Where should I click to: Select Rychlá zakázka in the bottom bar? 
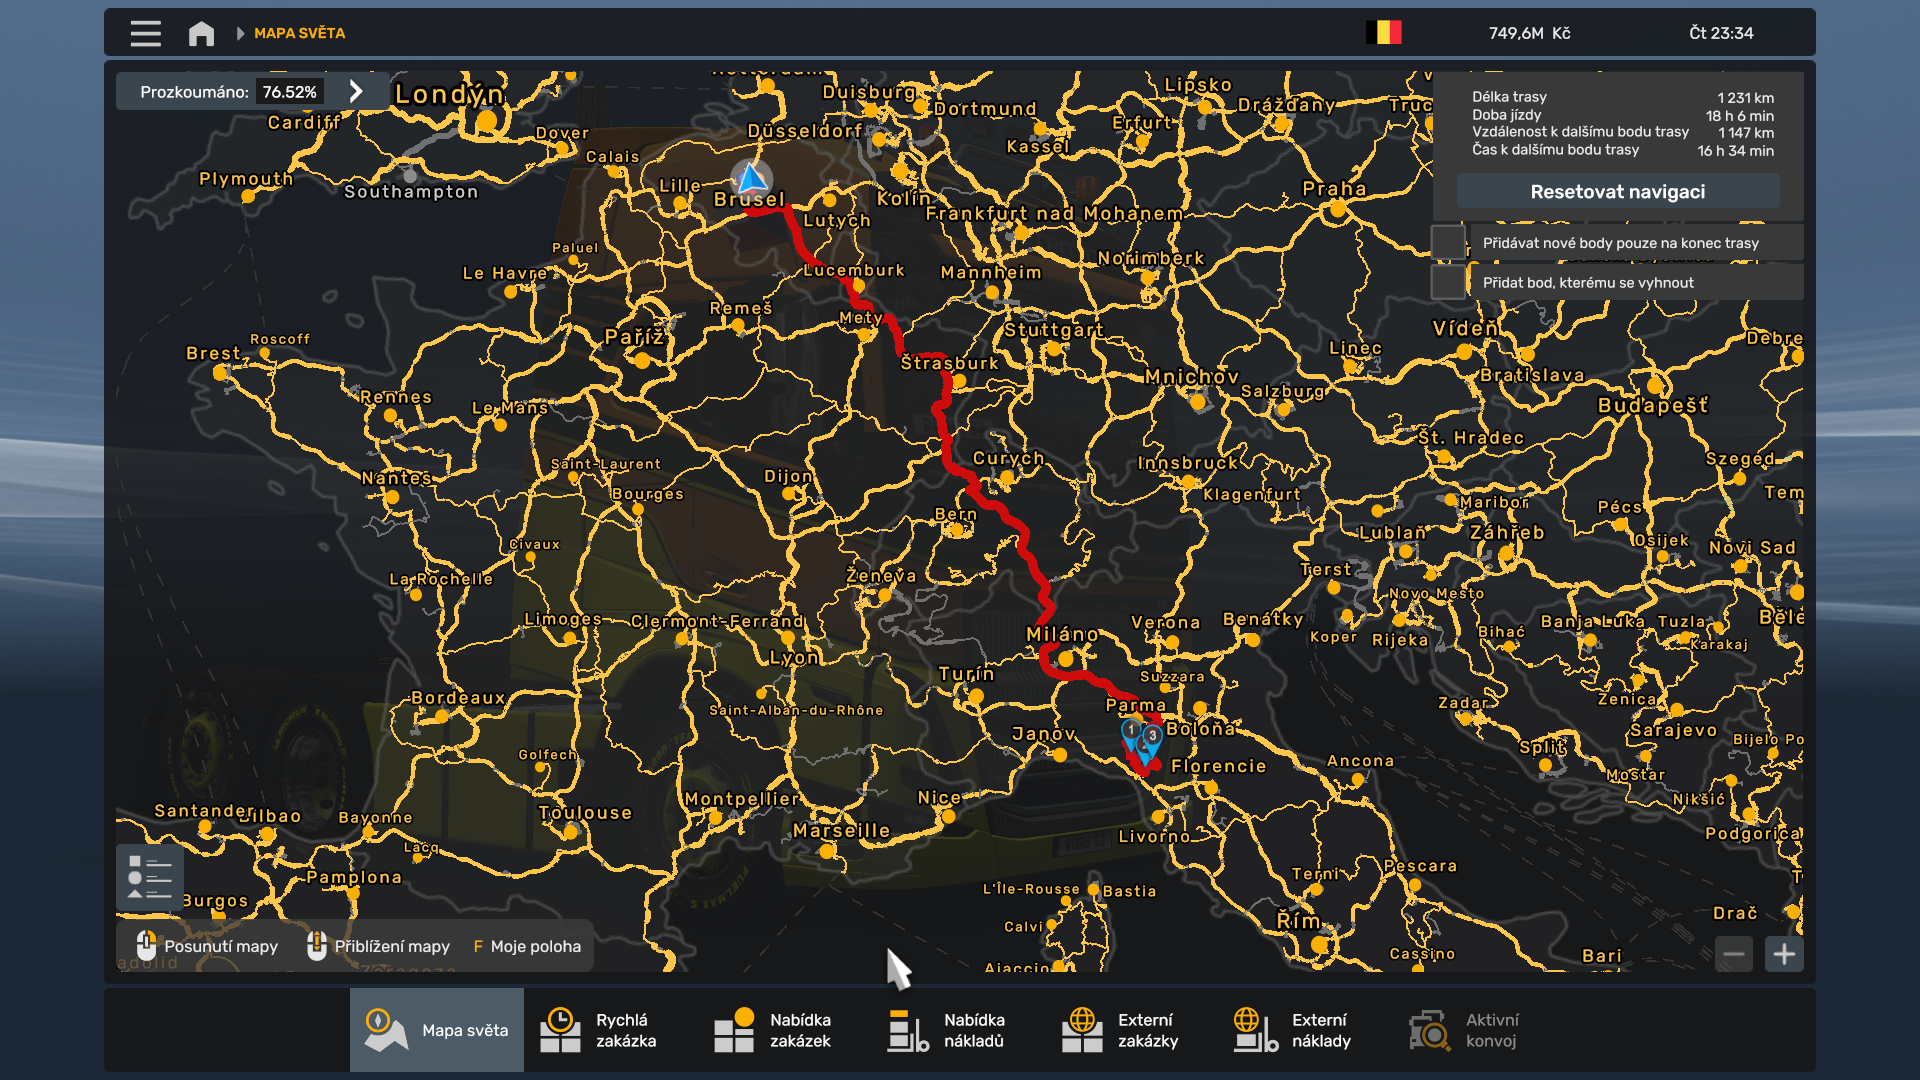pyautogui.click(x=601, y=1029)
